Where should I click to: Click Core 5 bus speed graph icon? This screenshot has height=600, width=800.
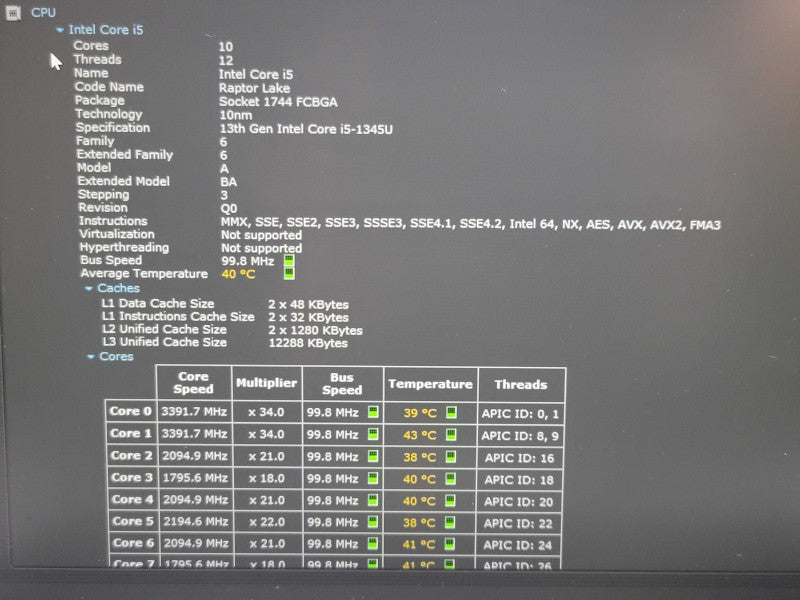(x=373, y=522)
